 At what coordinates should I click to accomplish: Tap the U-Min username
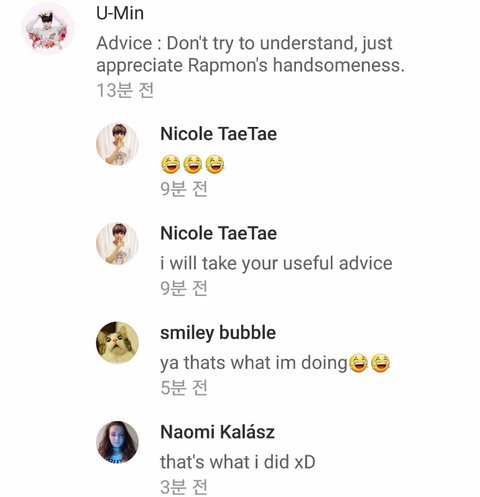point(120,14)
